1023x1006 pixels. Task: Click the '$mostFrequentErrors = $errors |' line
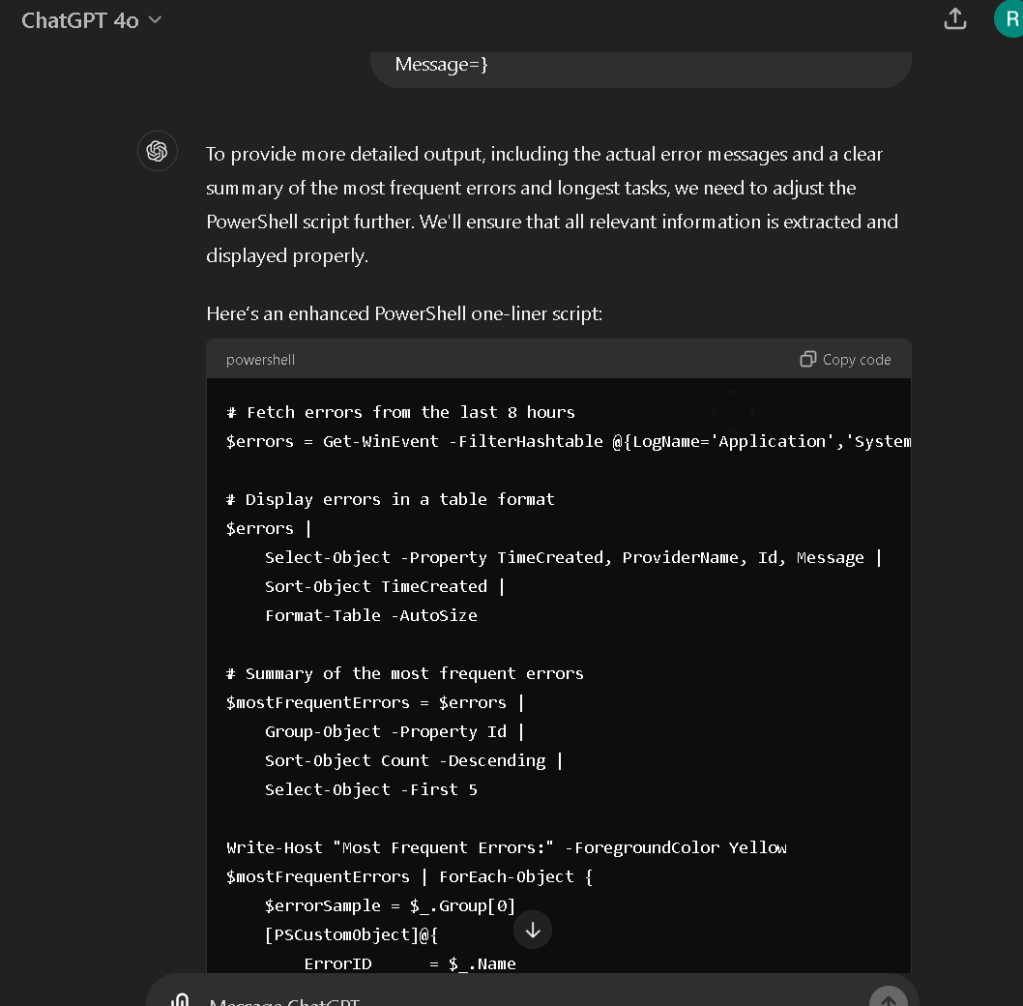tap(375, 703)
